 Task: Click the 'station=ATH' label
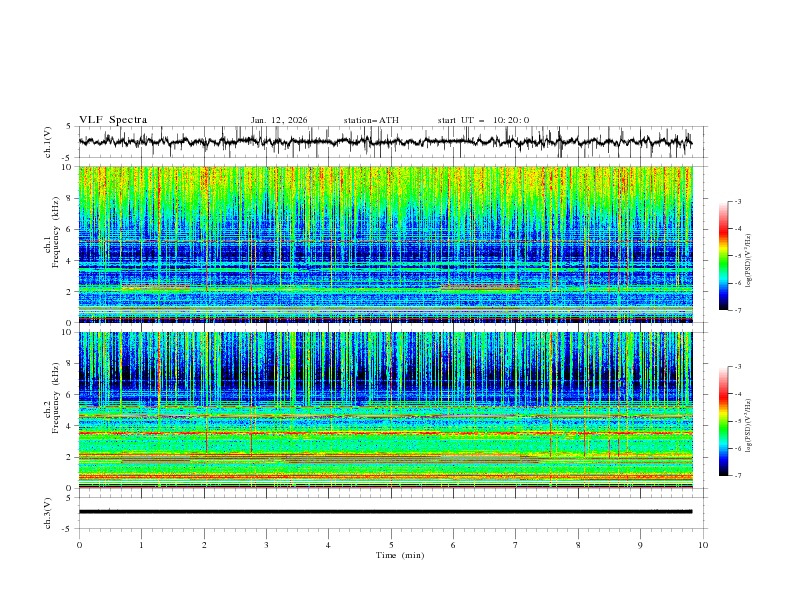coord(371,120)
